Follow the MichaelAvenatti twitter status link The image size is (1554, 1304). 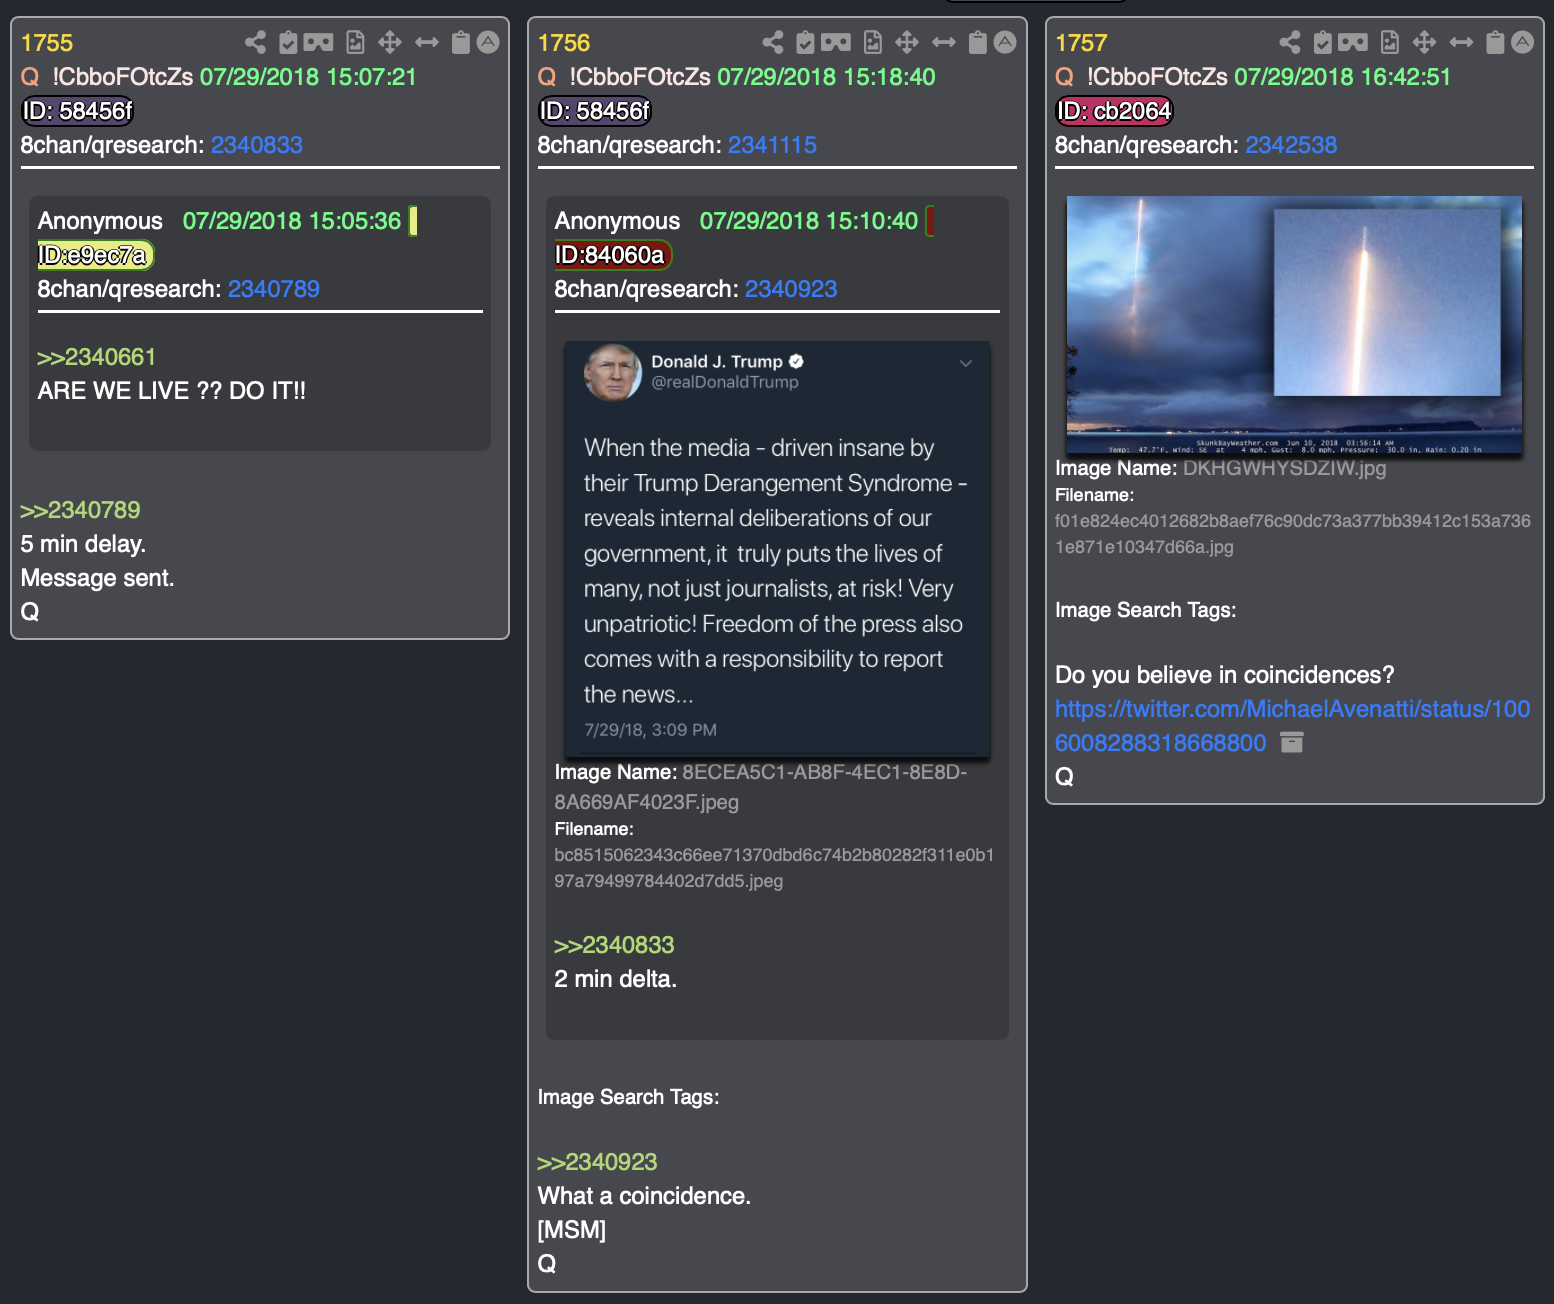pyautogui.click(x=1292, y=725)
